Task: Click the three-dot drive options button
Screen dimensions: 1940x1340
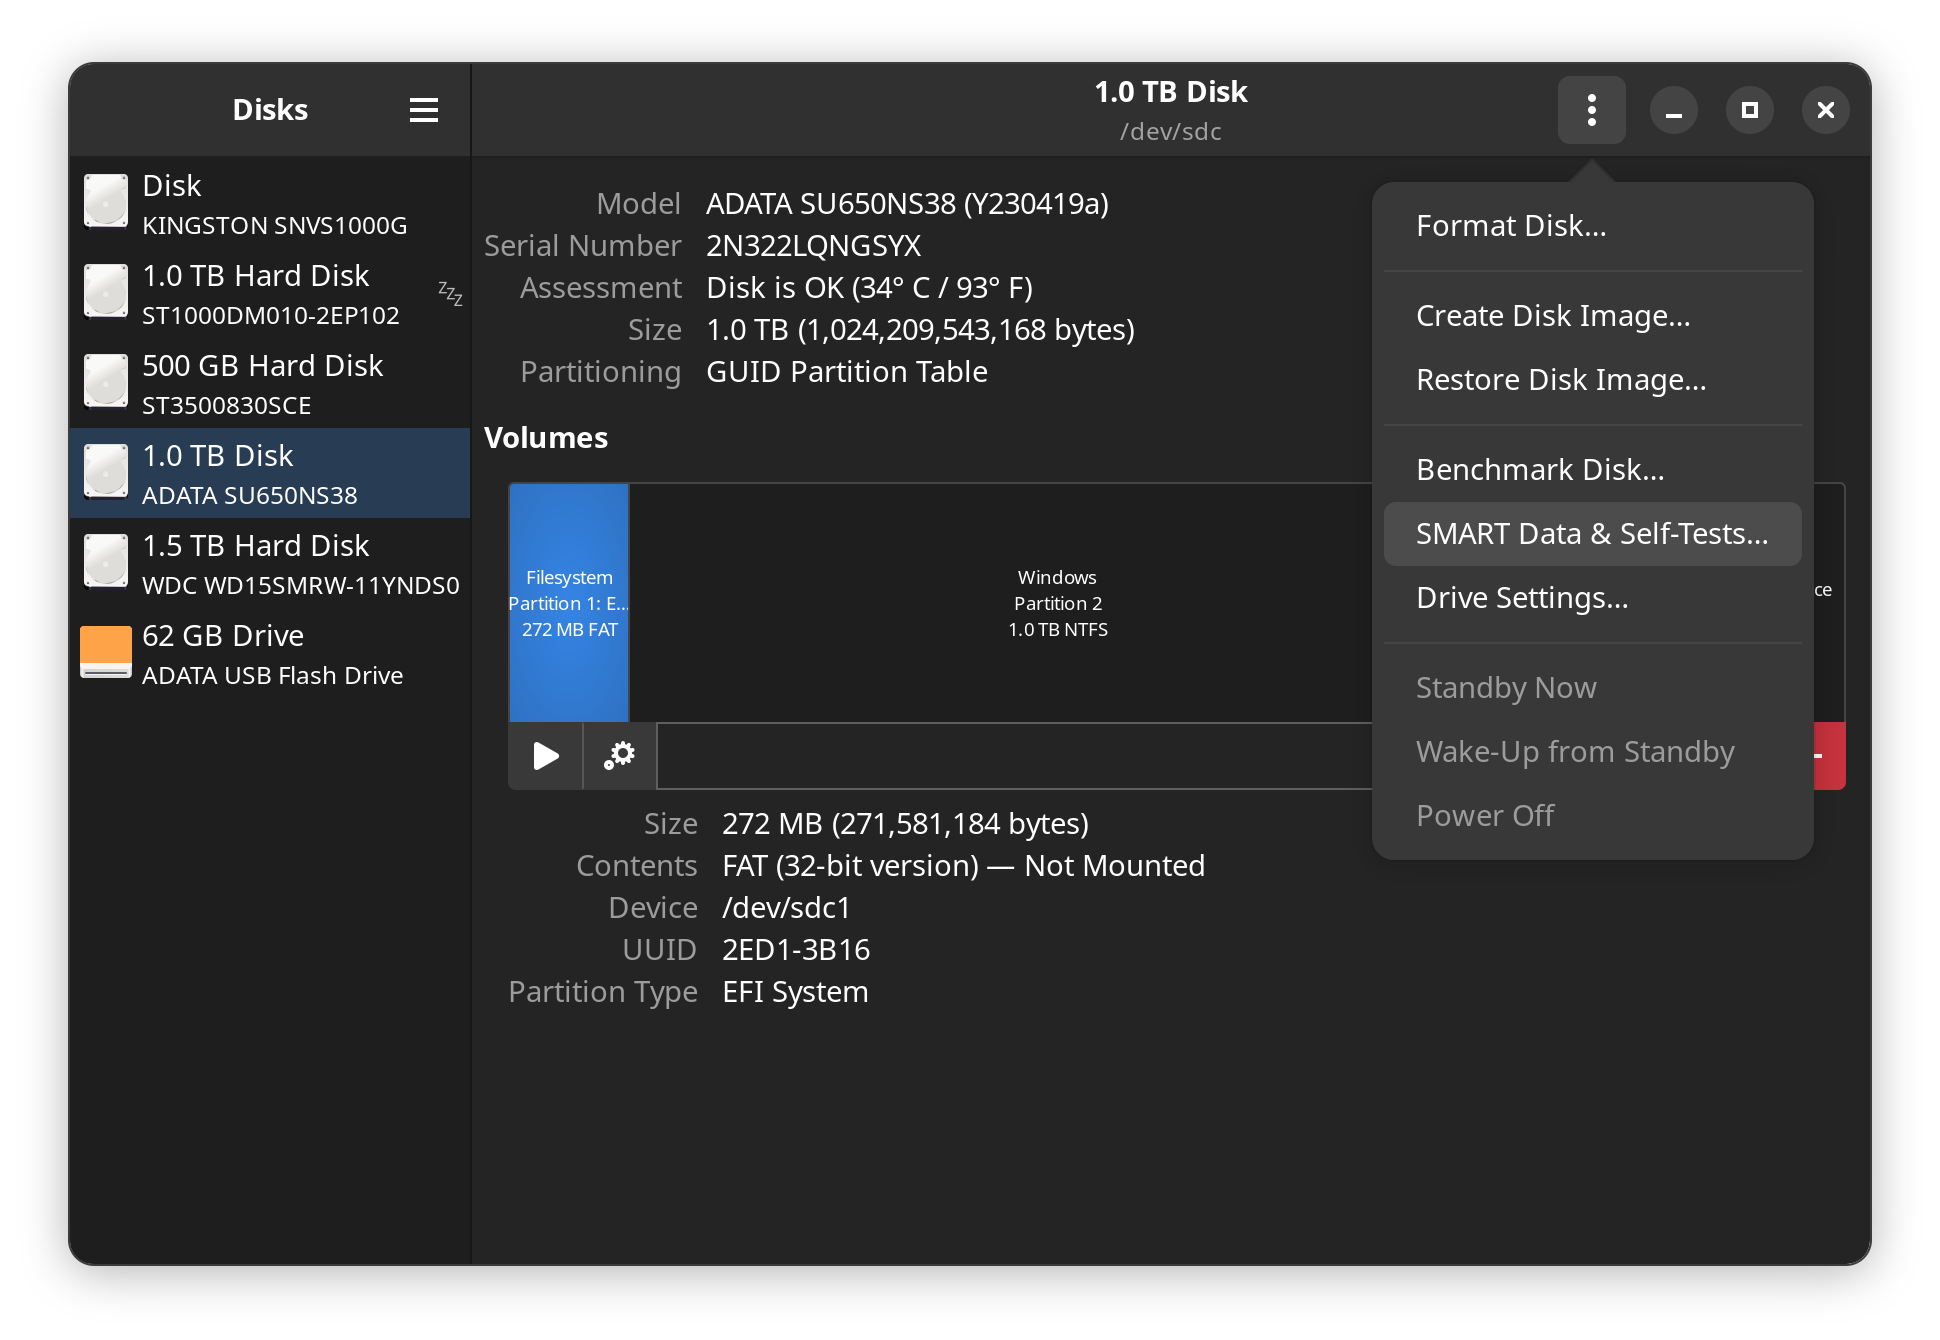Action: pos(1591,110)
